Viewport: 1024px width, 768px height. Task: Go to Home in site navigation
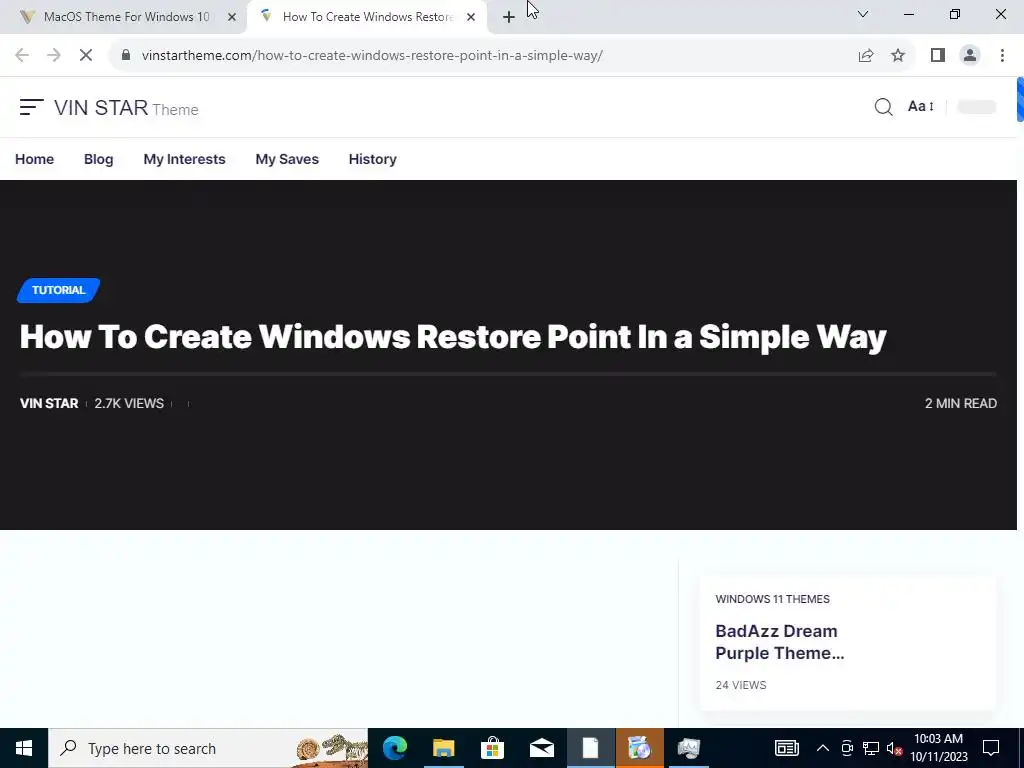pos(35,159)
